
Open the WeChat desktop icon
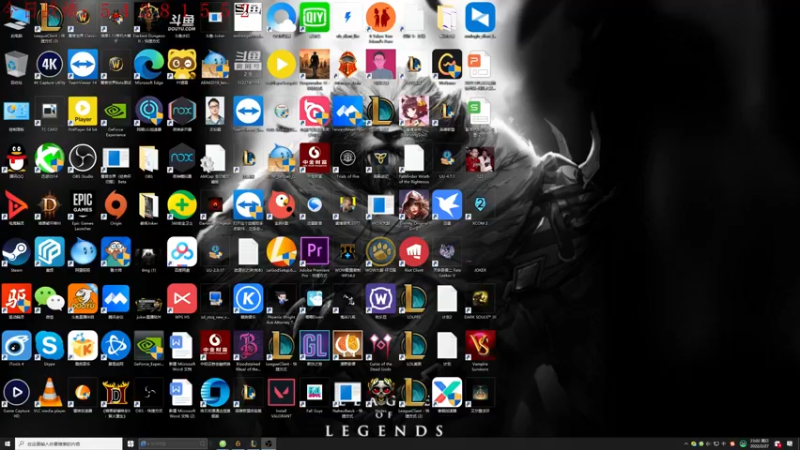[49, 299]
